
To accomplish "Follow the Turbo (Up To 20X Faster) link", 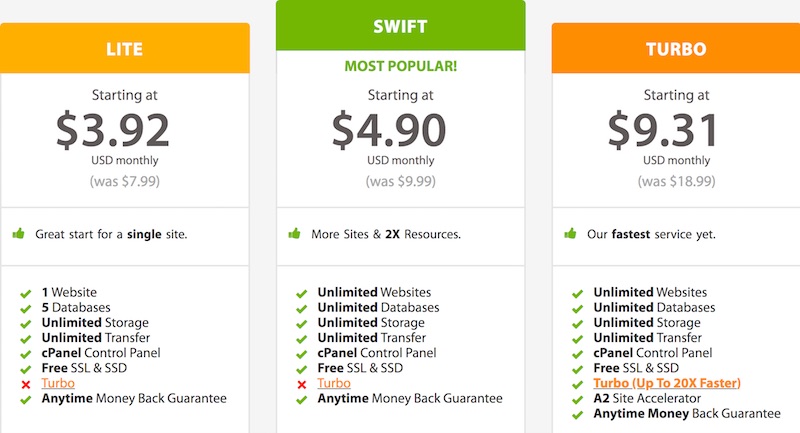I will click(667, 383).
